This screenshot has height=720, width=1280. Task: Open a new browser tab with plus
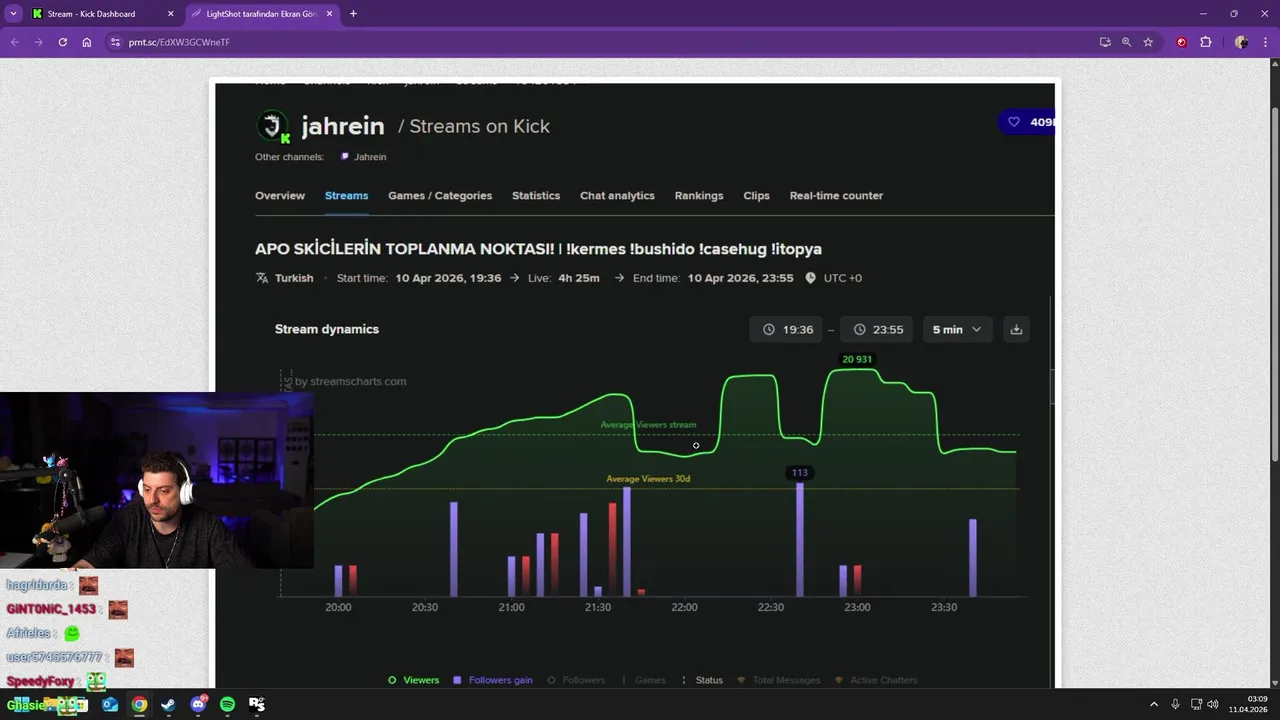pyautogui.click(x=353, y=14)
